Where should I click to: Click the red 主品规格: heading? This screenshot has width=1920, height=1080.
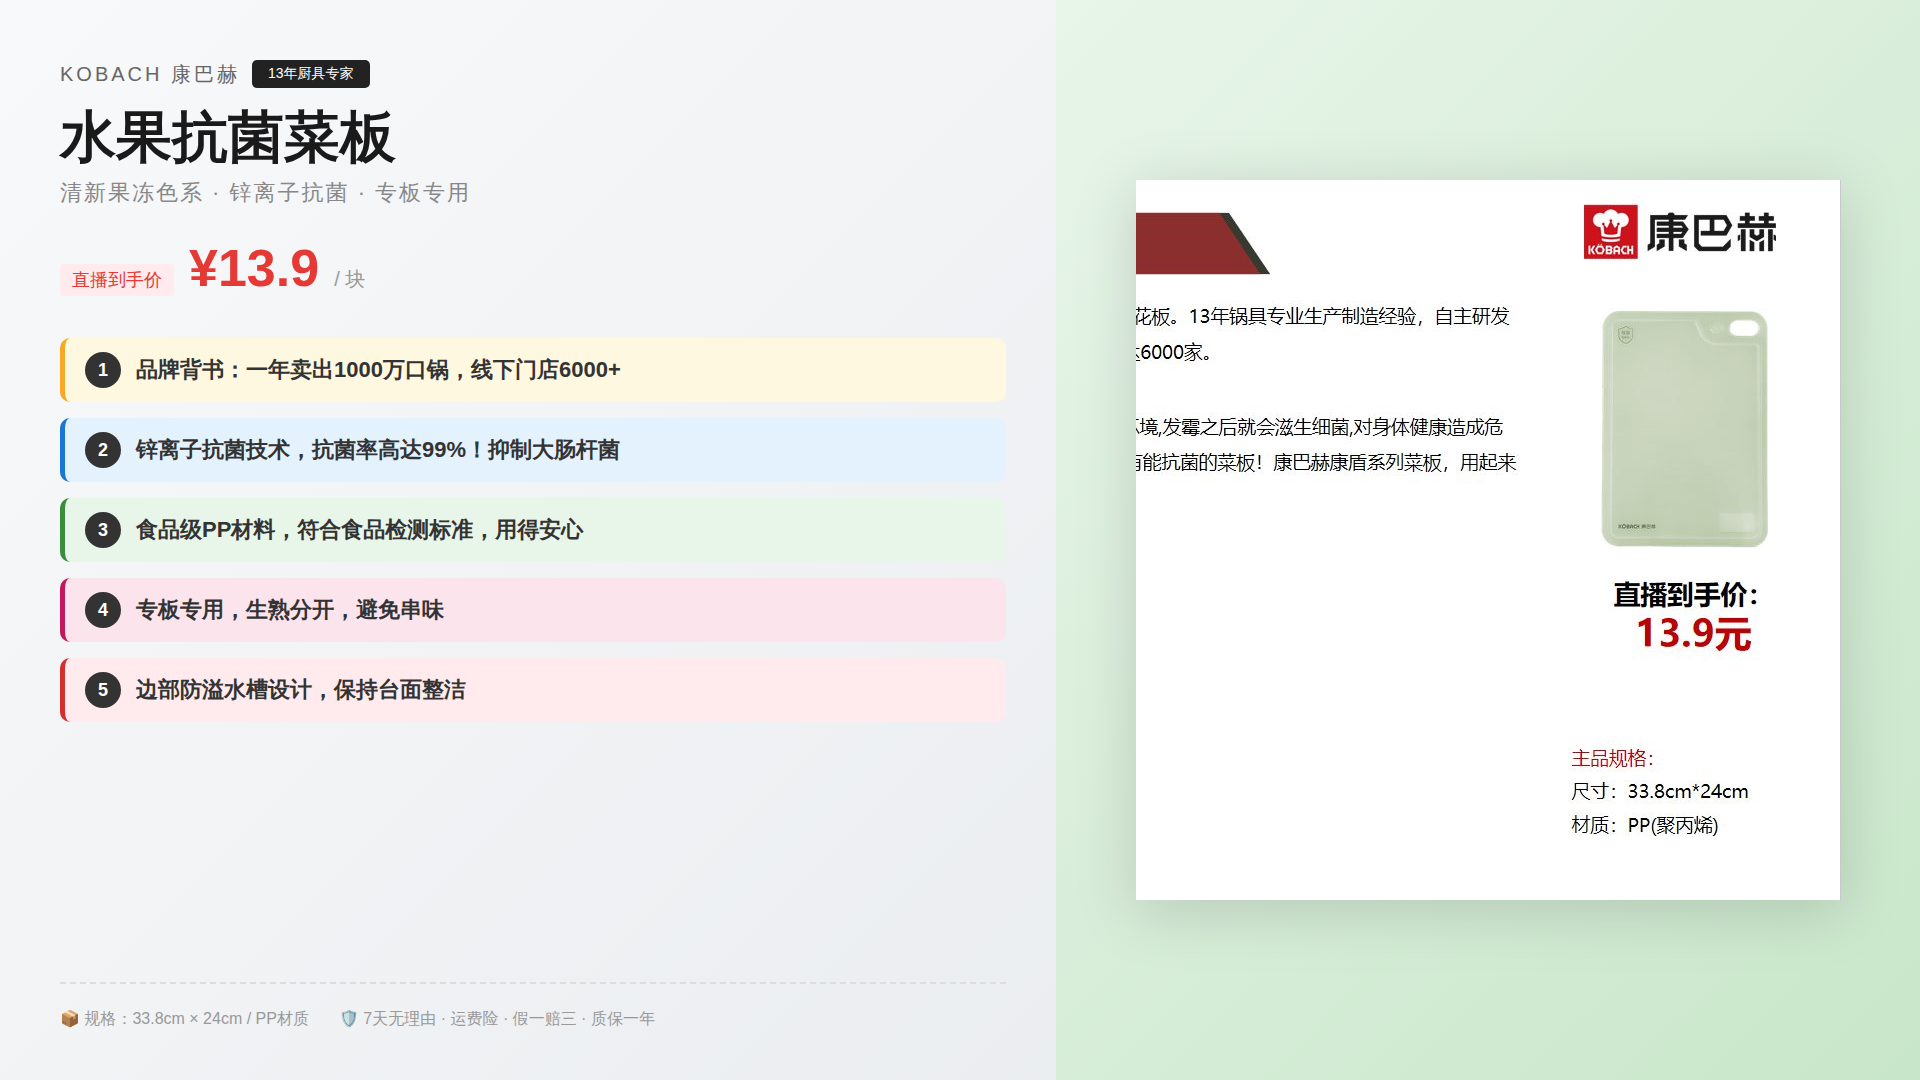pyautogui.click(x=1612, y=759)
